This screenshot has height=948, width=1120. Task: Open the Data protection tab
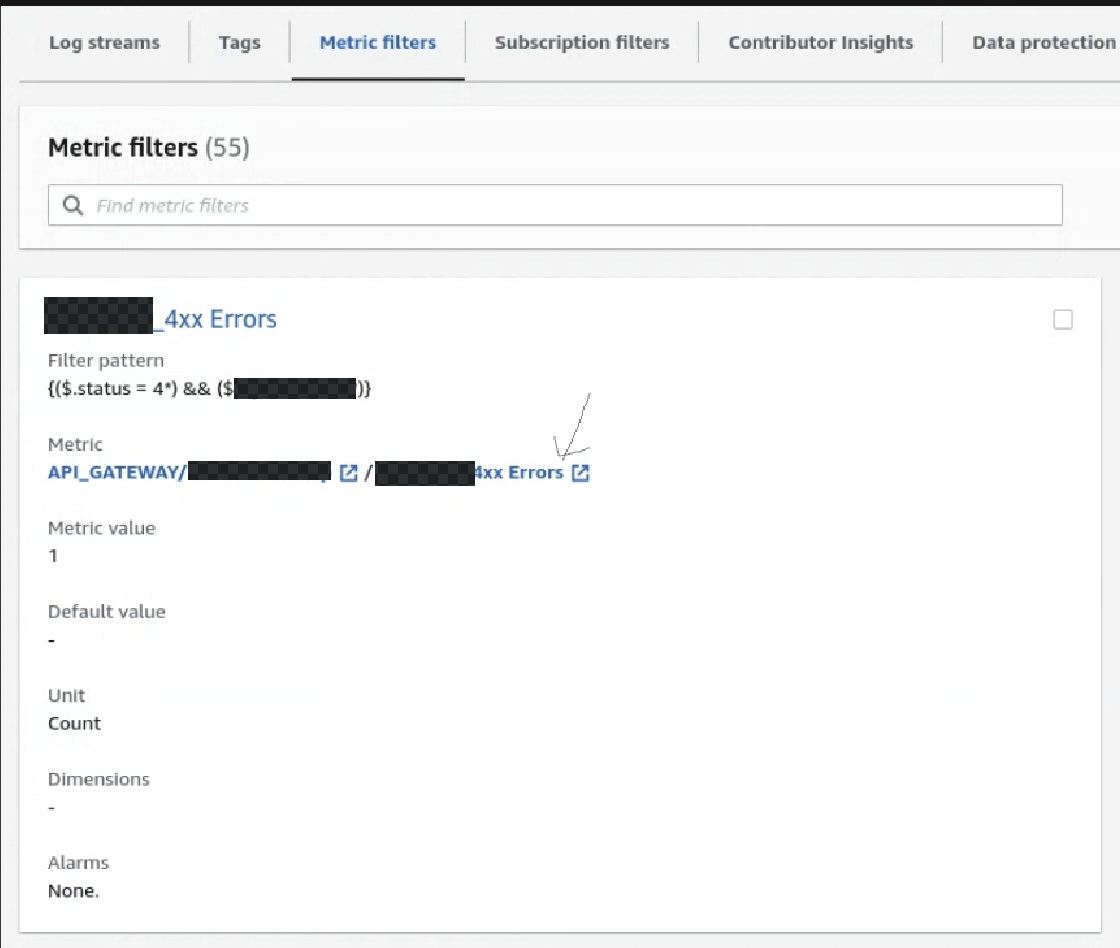(1043, 42)
